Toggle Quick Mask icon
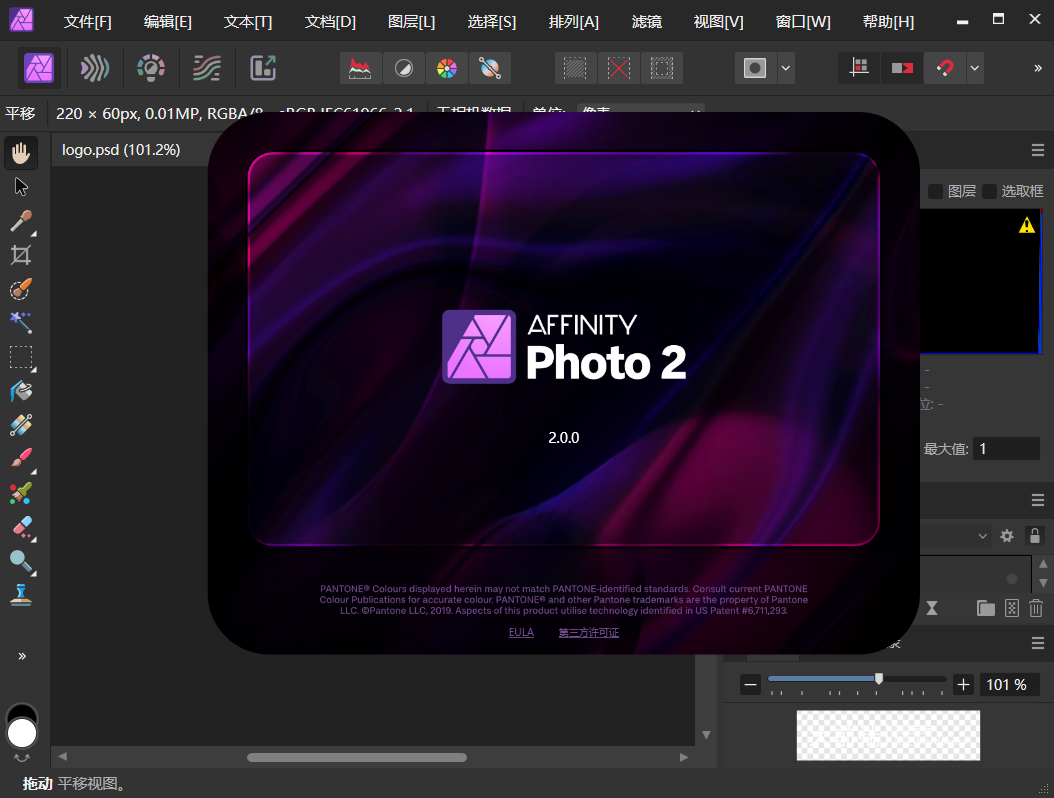The width and height of the screenshot is (1054, 798). (755, 68)
